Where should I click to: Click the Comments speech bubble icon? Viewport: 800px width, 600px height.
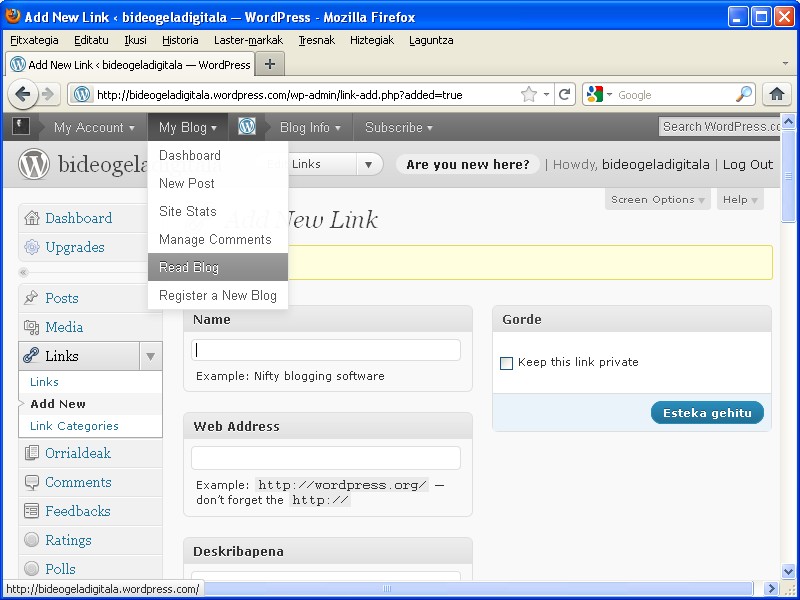(x=32, y=482)
